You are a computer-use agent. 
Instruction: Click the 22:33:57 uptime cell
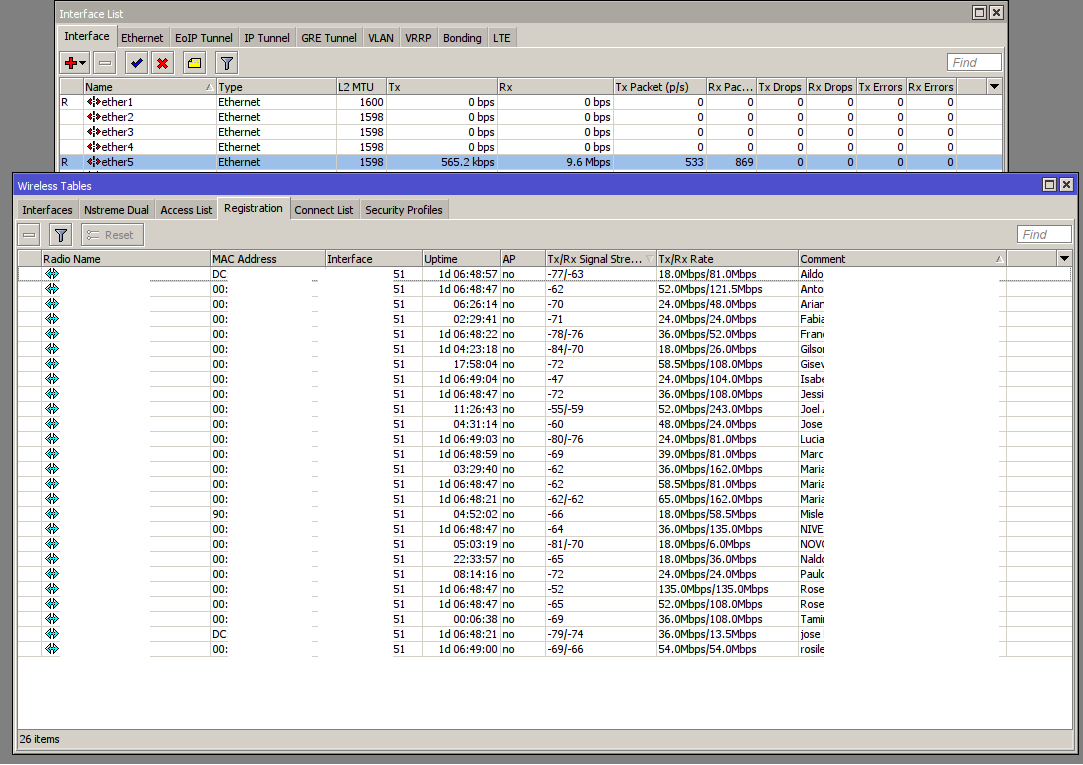click(461, 559)
